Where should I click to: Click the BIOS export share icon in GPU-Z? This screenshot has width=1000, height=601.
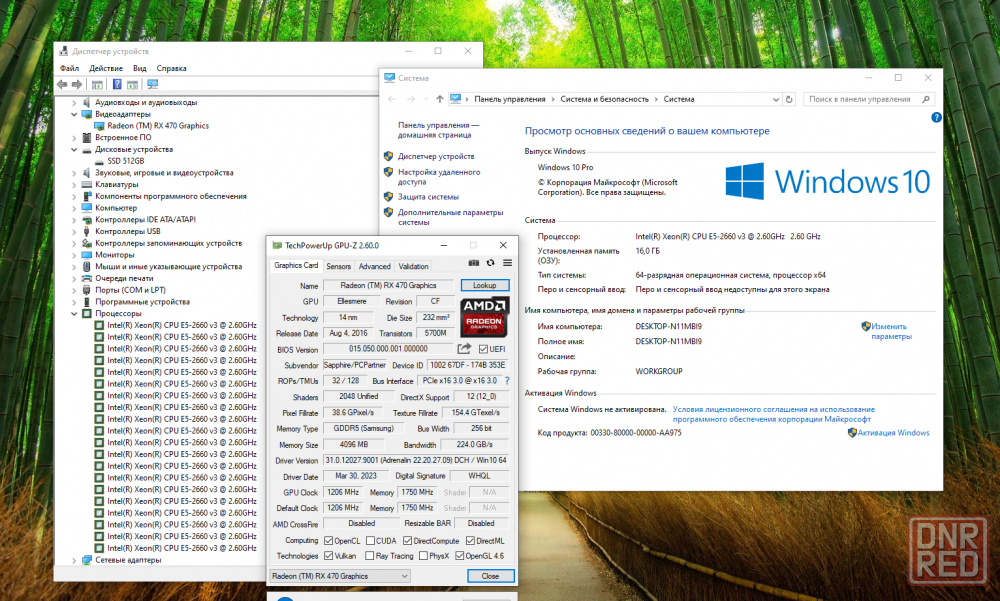[x=464, y=348]
